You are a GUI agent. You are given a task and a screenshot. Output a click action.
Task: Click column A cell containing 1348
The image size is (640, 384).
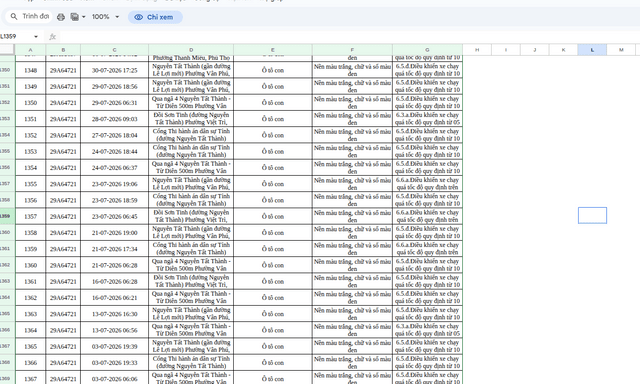(x=31, y=70)
